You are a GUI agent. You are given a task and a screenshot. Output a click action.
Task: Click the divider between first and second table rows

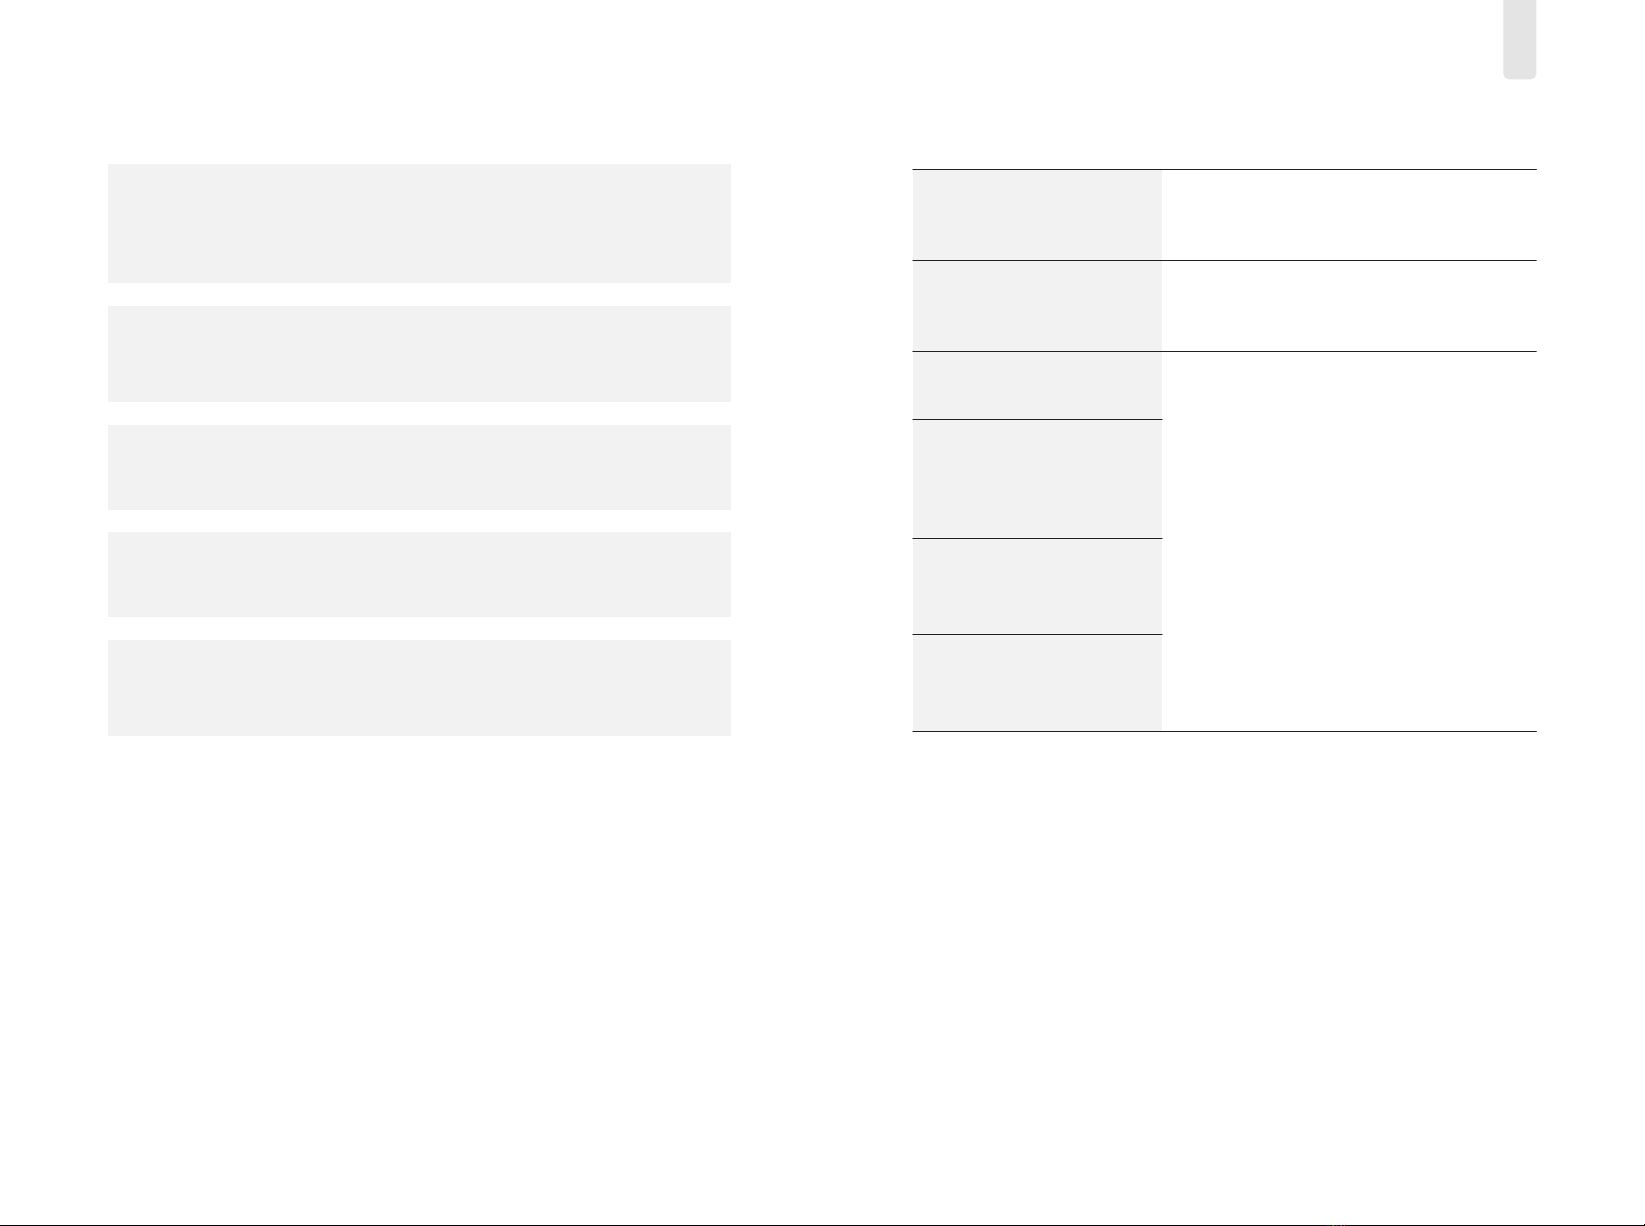tap(1225, 261)
